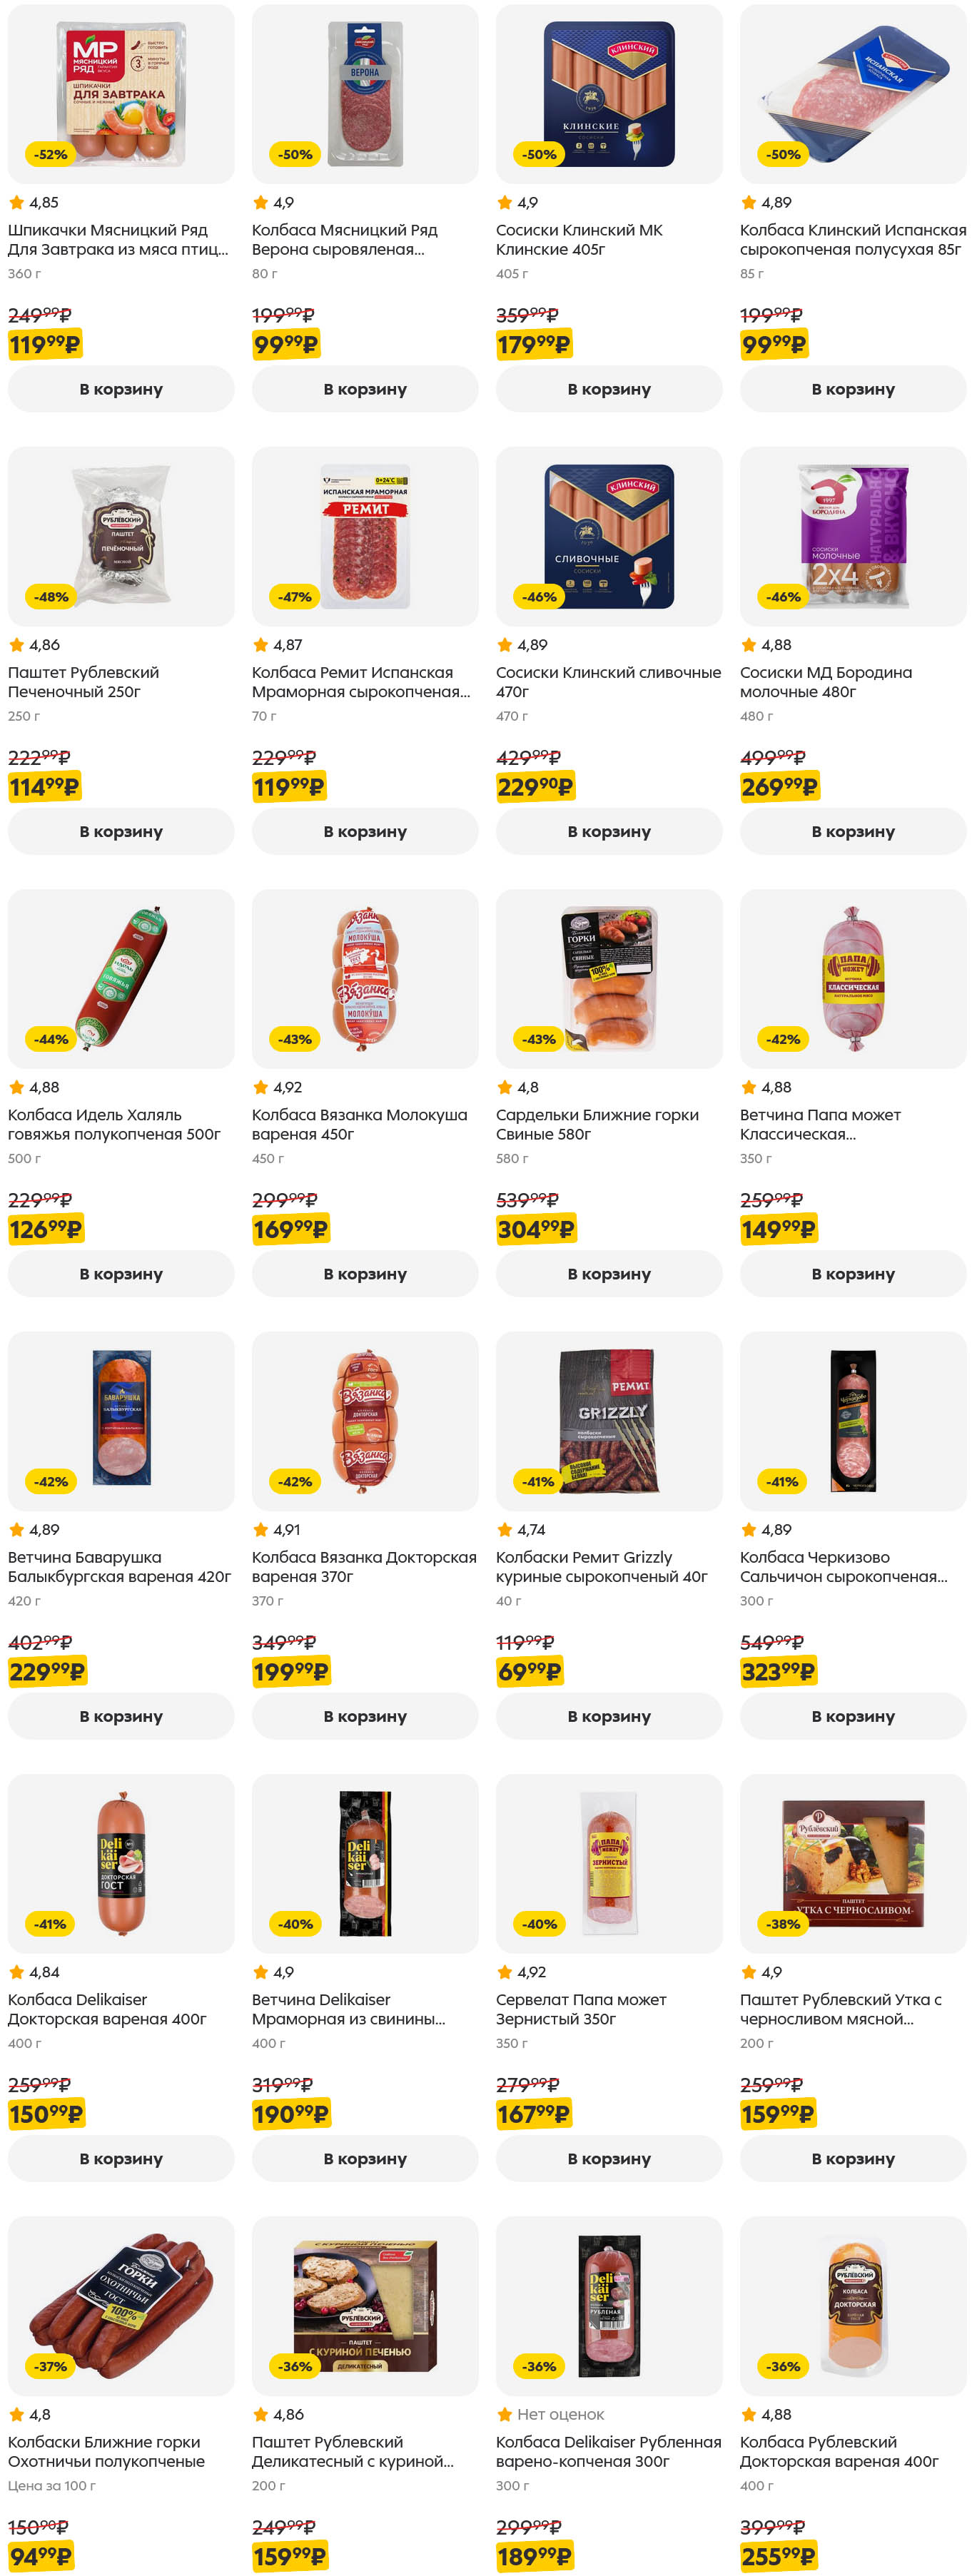The height and width of the screenshot is (2576, 977).
Task: Click the star icon beside Колбаса Вязанка Молокуша rating
Action: pyautogui.click(x=261, y=1087)
